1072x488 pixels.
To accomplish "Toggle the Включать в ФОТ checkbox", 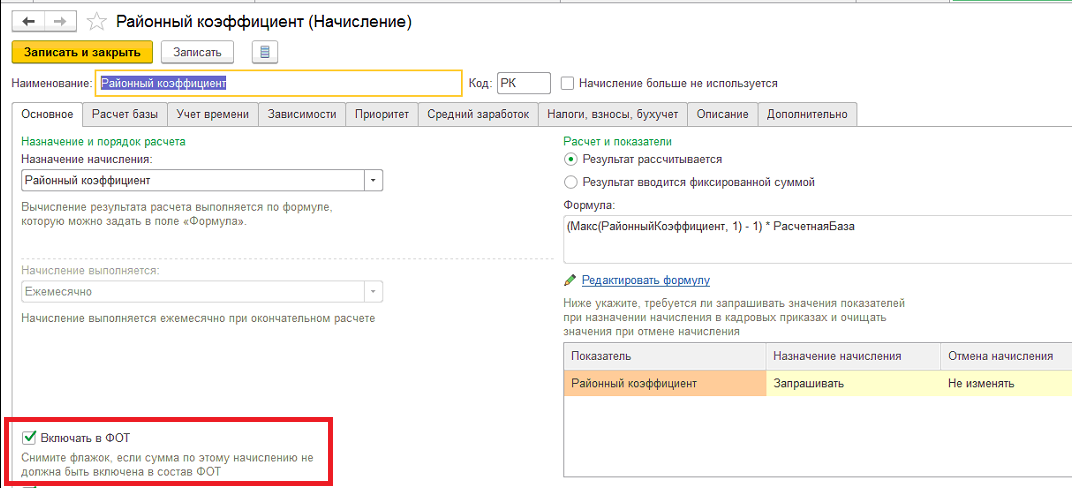I will (x=29, y=437).
